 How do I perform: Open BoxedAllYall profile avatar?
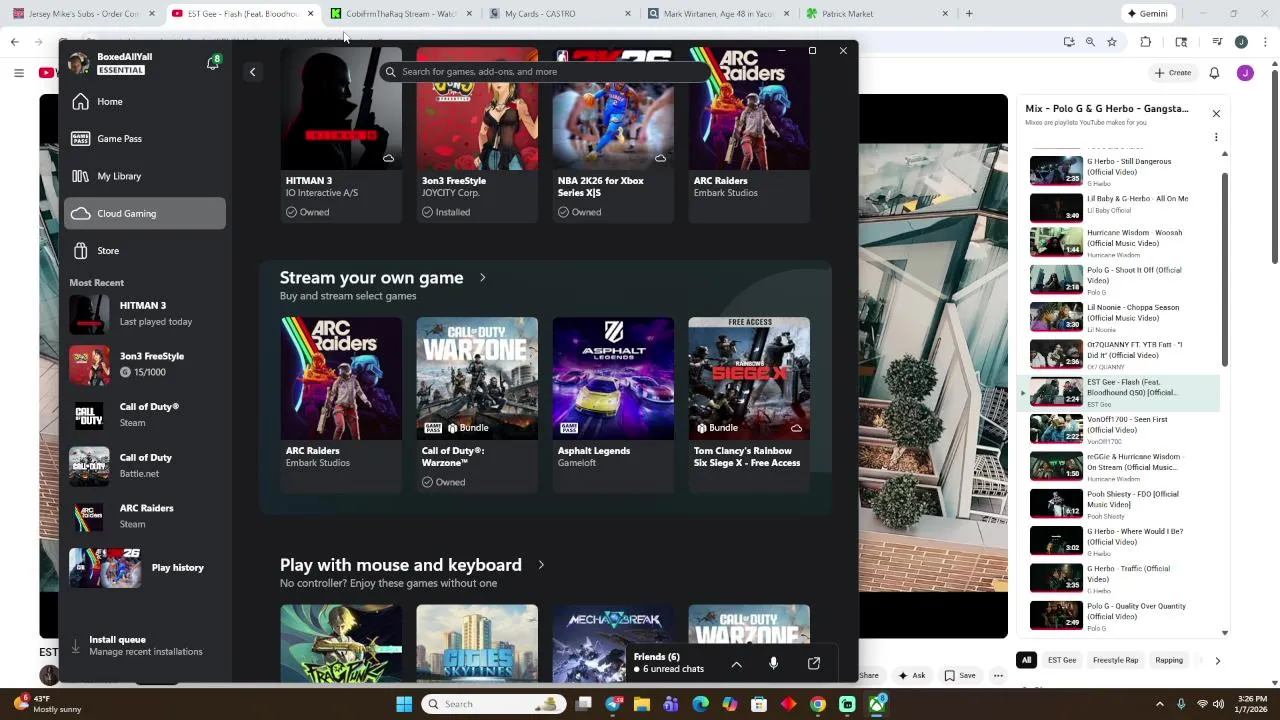coord(78,63)
